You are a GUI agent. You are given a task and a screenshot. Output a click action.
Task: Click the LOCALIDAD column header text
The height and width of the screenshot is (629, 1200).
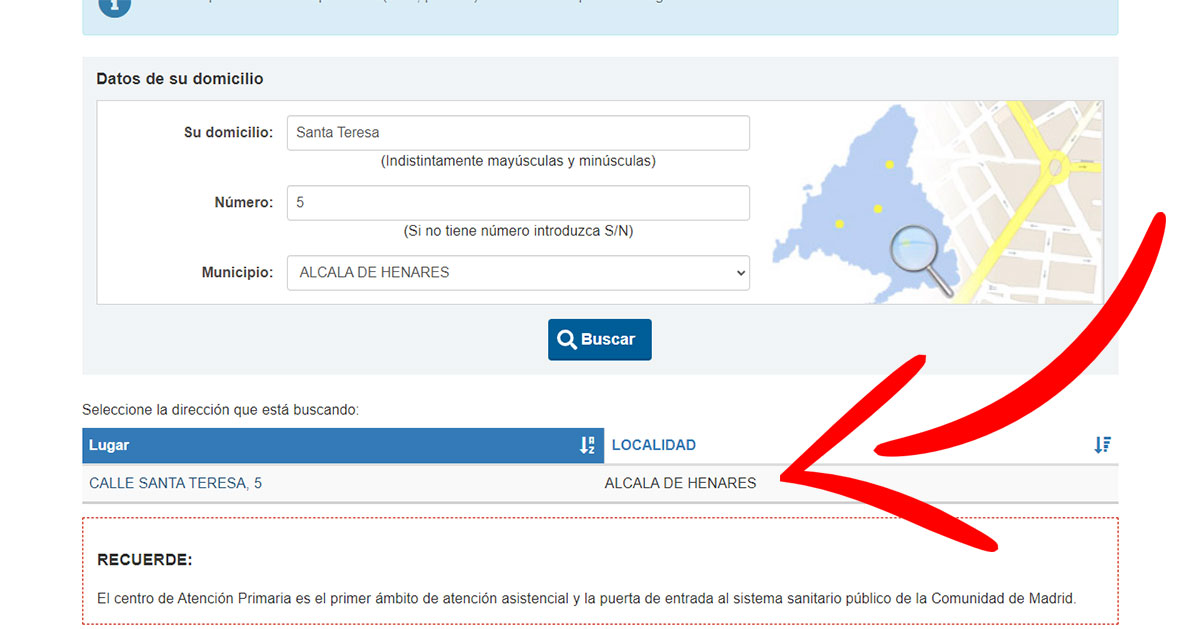pyautogui.click(x=654, y=445)
